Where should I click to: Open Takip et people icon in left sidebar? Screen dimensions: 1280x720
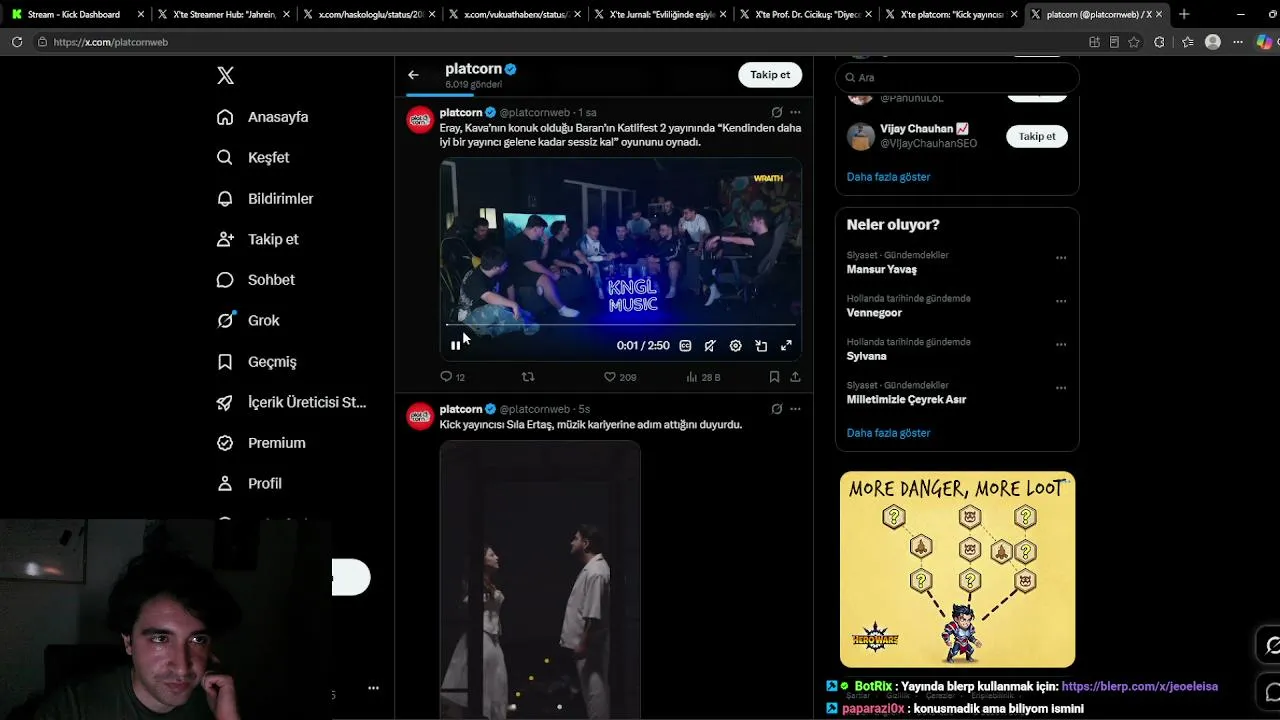tap(225, 239)
